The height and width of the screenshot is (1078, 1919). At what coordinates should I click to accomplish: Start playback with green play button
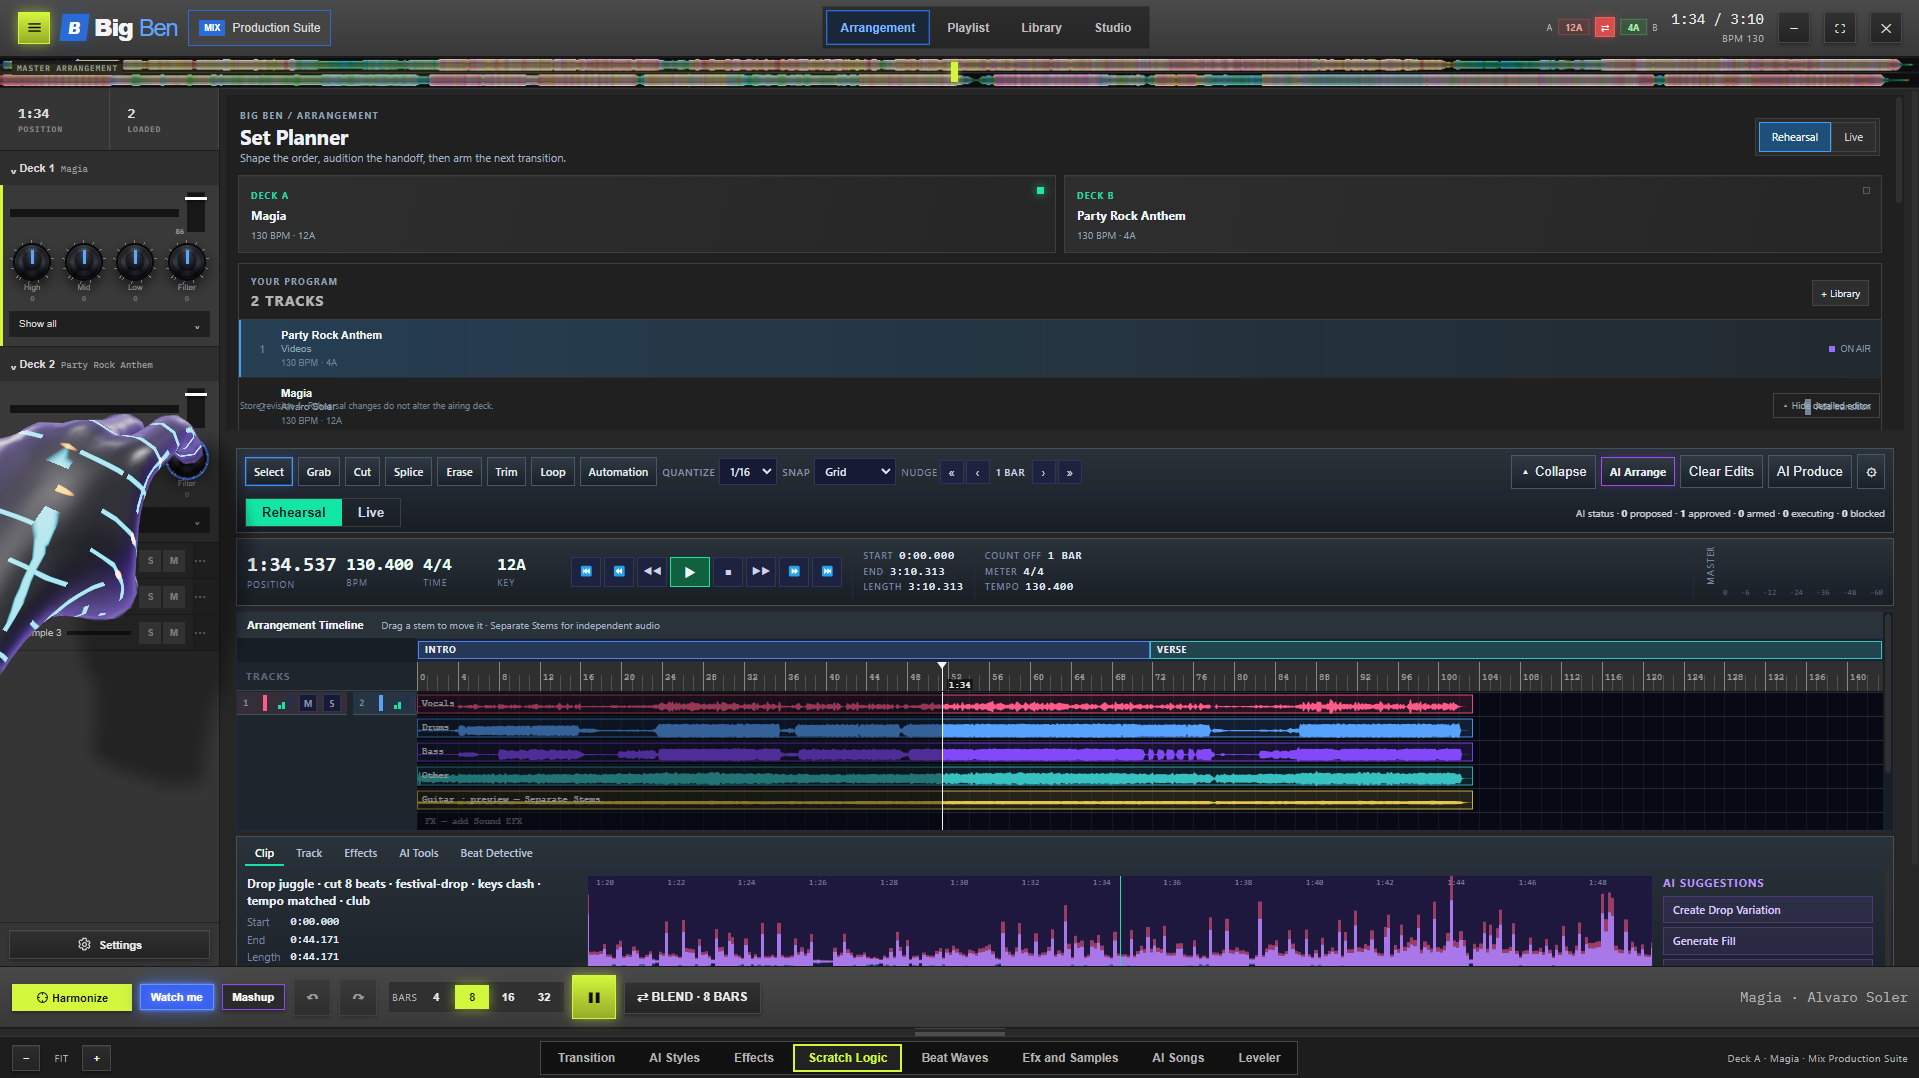click(x=689, y=572)
